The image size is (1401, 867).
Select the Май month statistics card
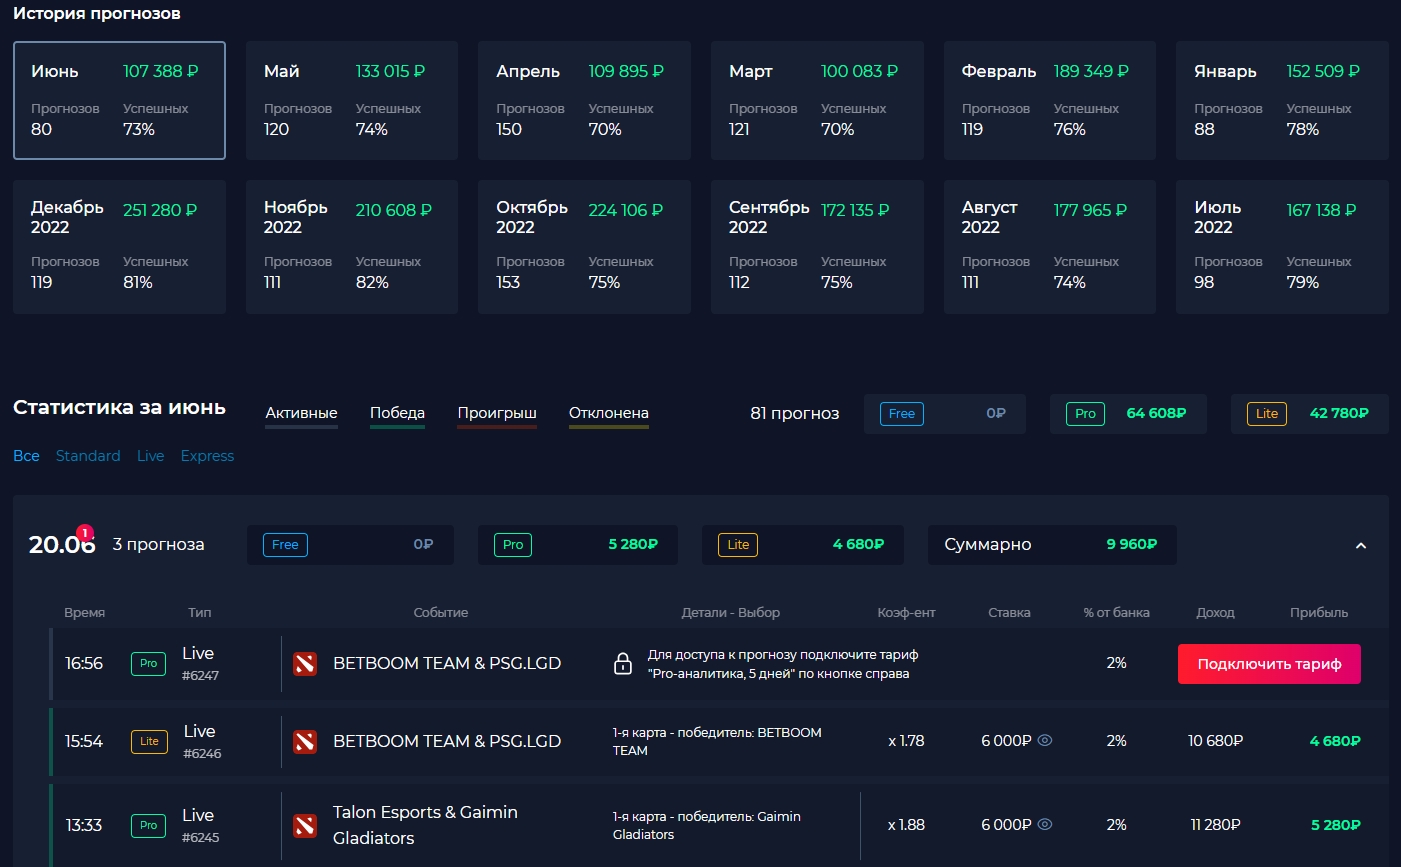point(352,100)
